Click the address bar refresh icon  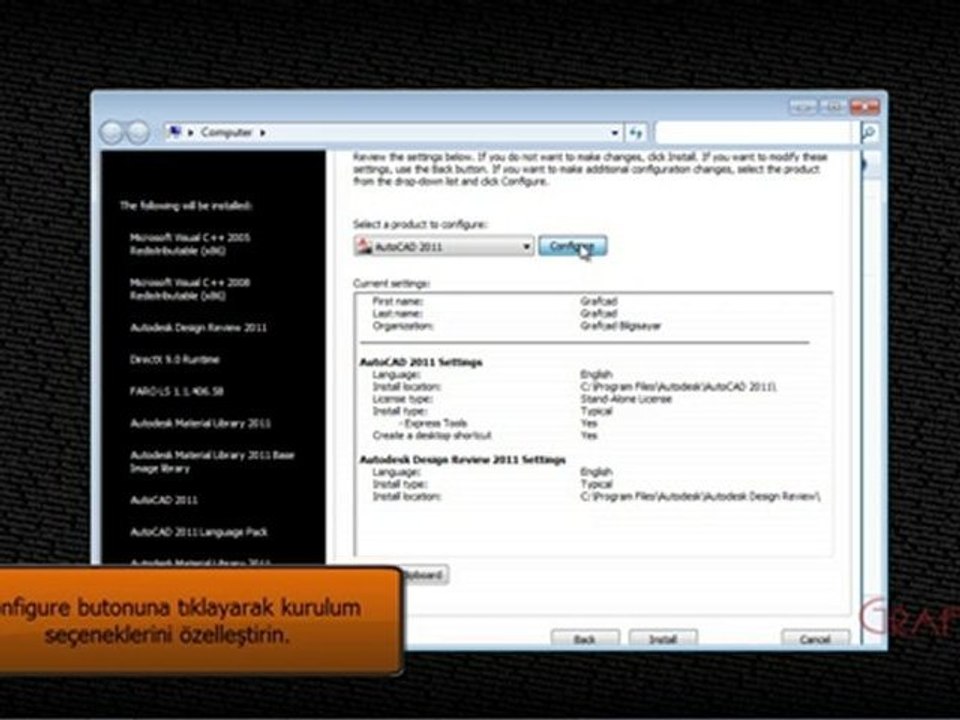pos(636,133)
